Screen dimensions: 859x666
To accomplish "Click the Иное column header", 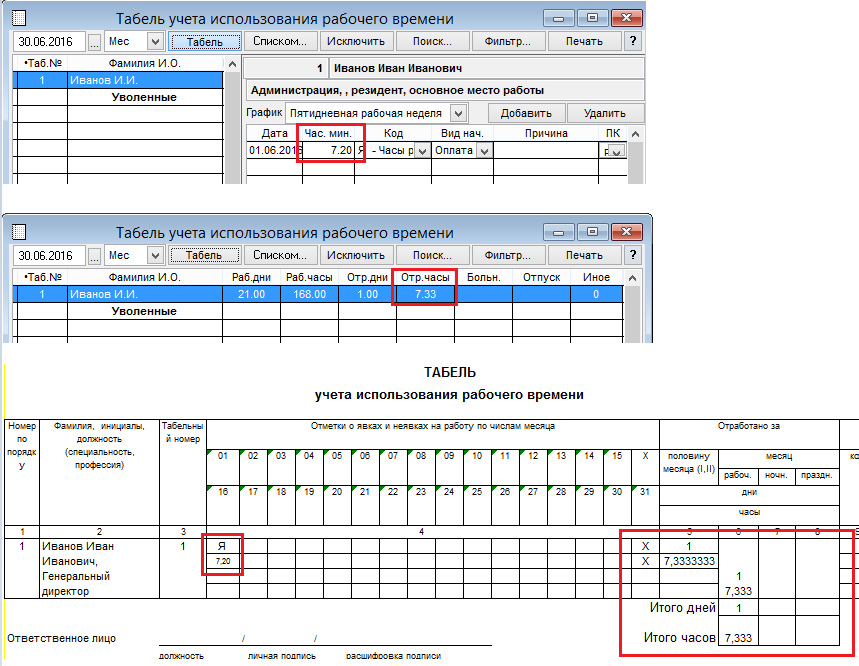I will click(x=597, y=278).
